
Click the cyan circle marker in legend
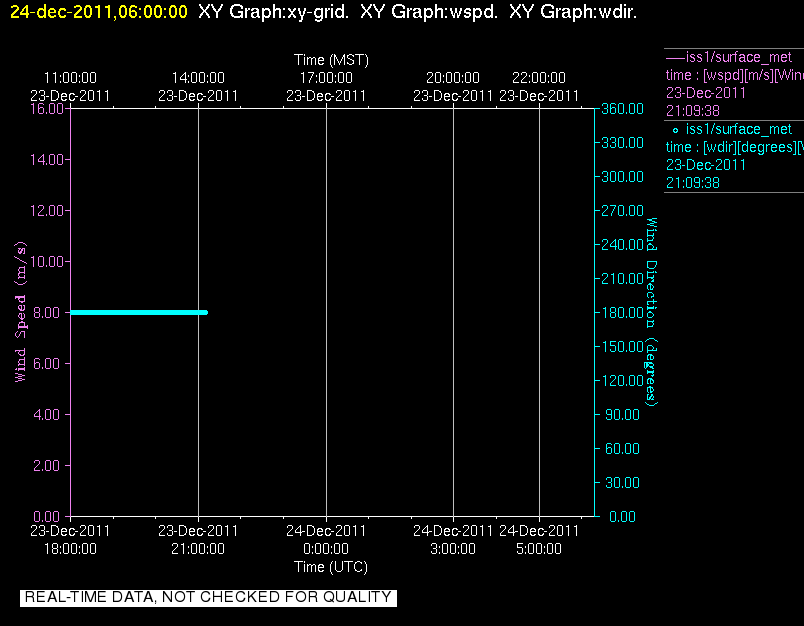tap(675, 131)
